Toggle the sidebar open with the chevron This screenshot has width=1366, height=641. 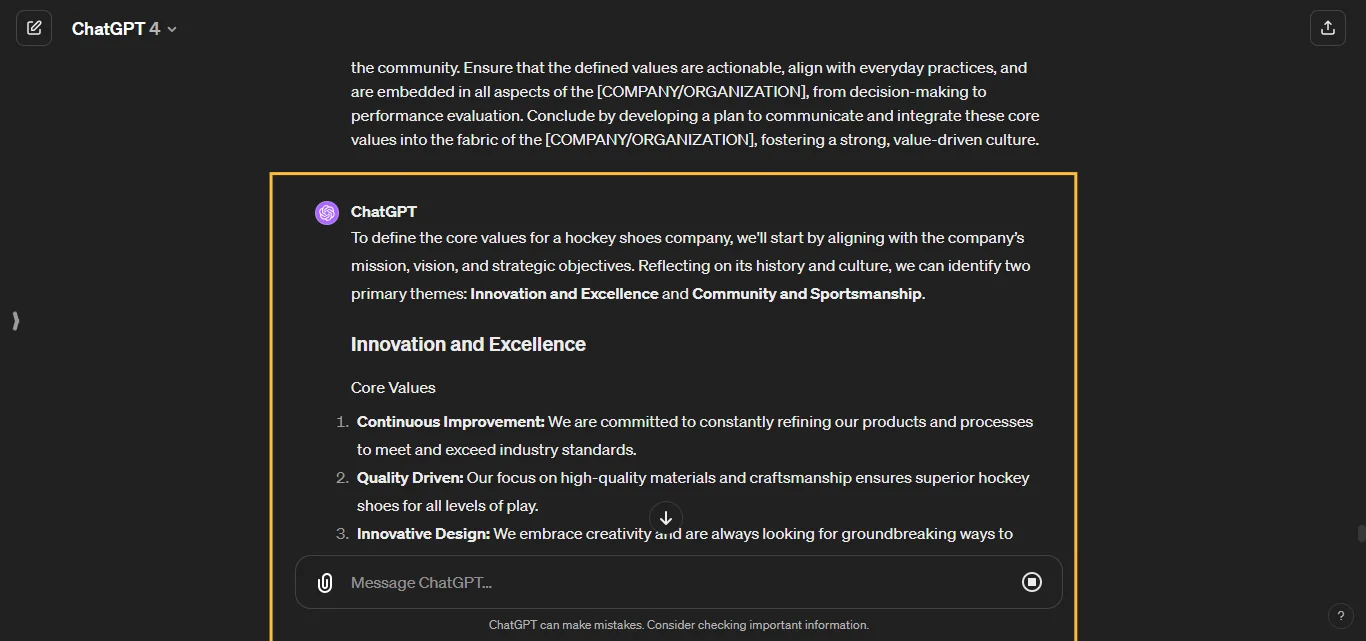tap(15, 321)
